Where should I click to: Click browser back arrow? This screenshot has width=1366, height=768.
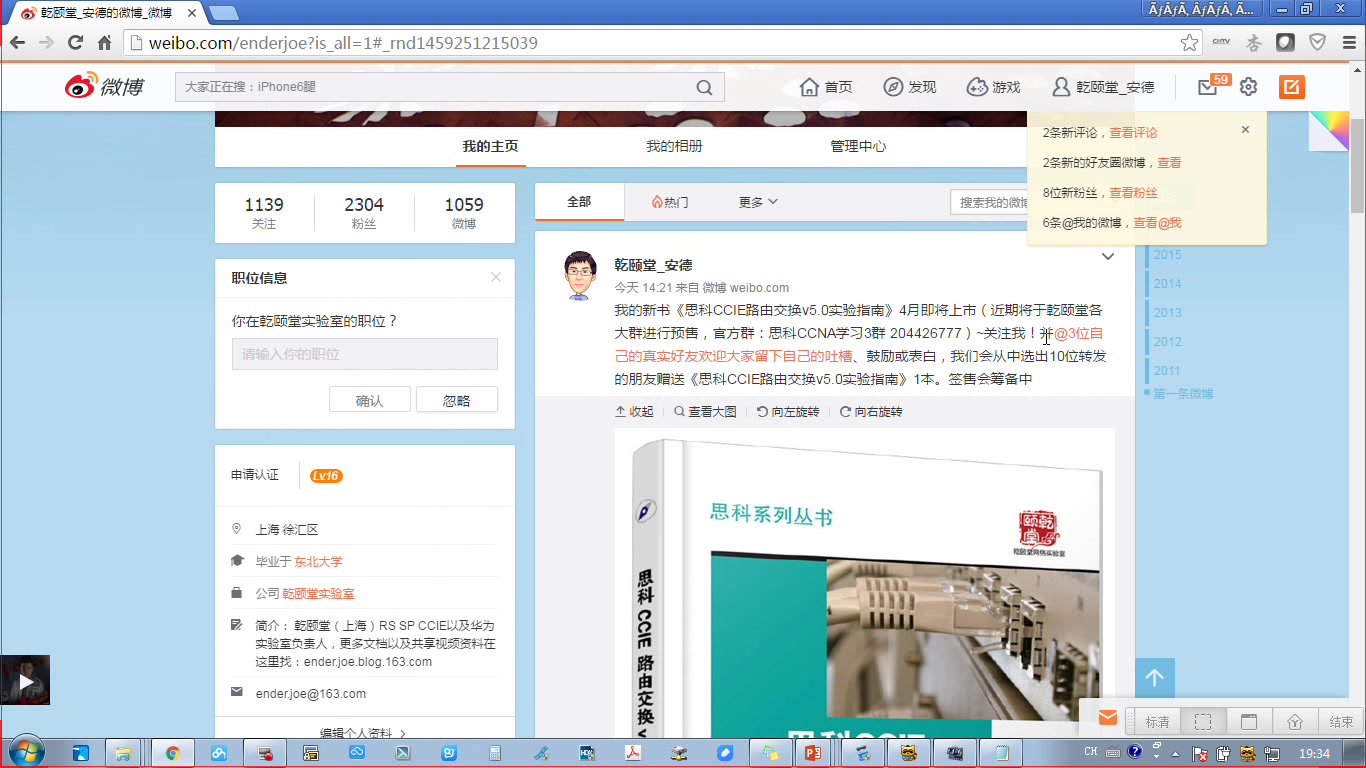click(17, 43)
